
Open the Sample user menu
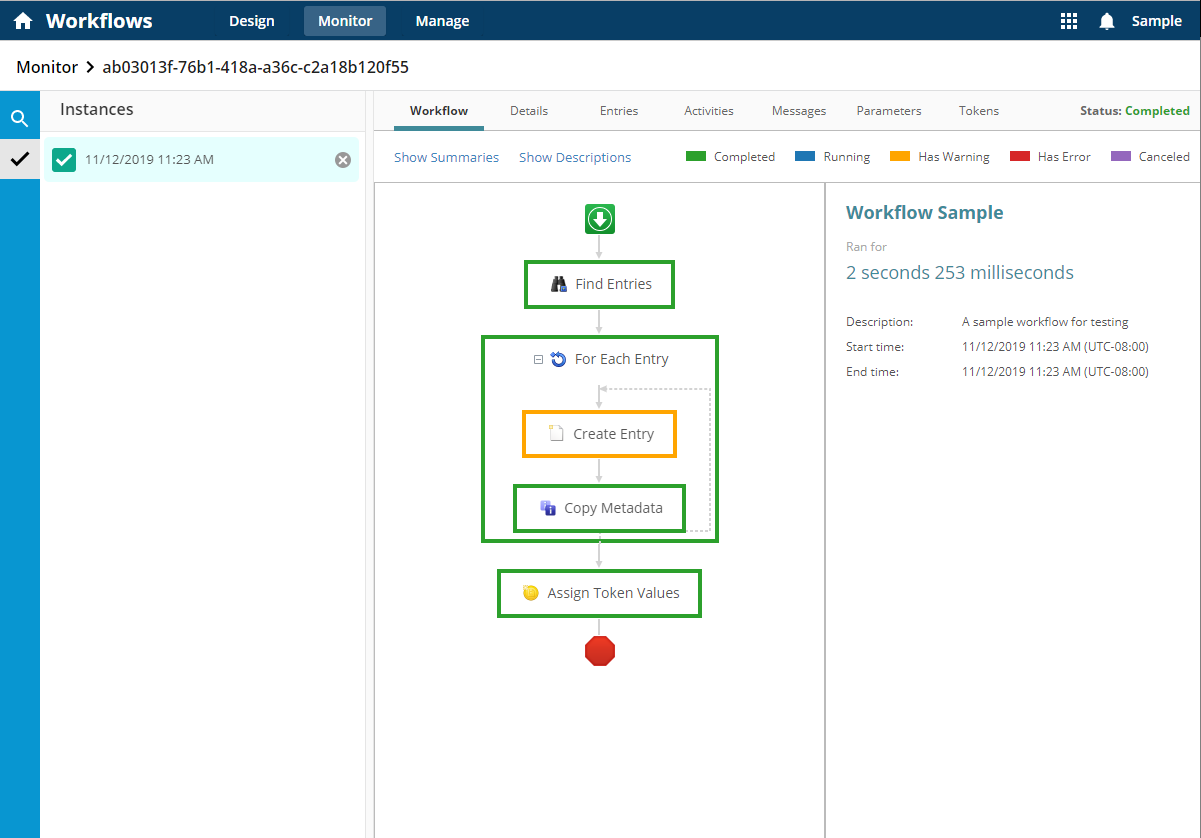1156,21
